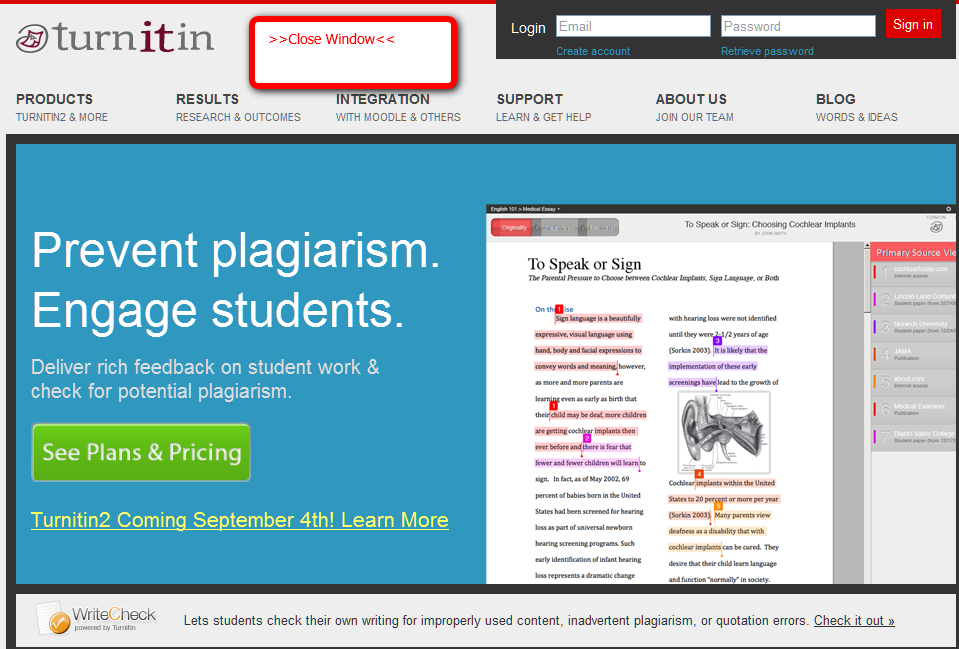
Task: Select the Originality tab in the viewer
Action: click(x=512, y=228)
